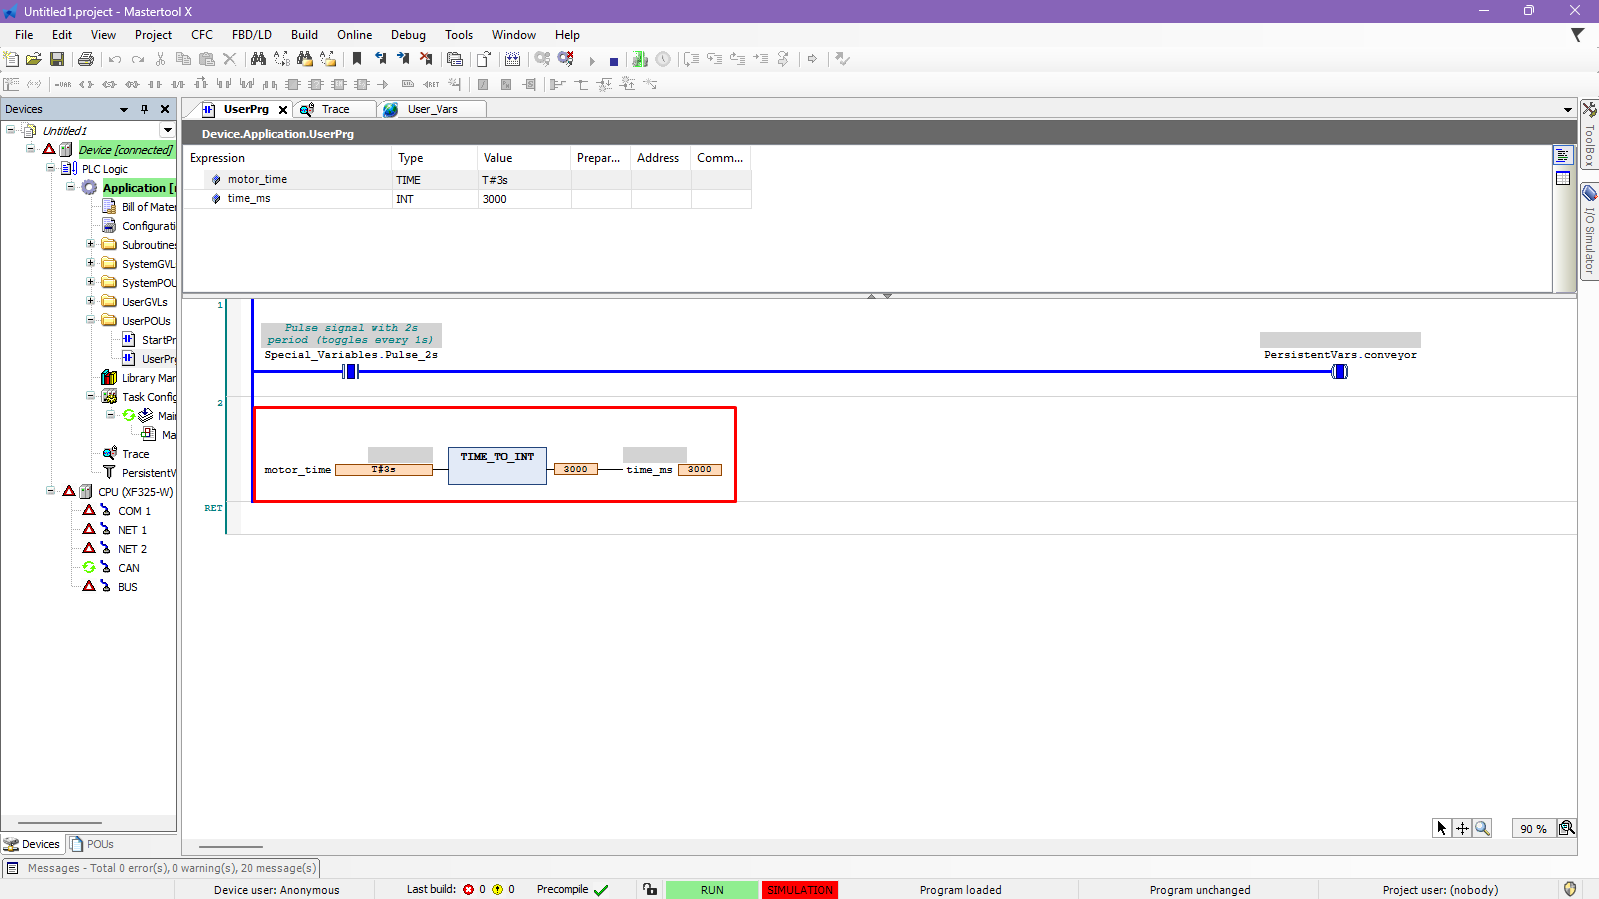The height and width of the screenshot is (899, 1599).
Task: Select the arrow pointer tool near zoom
Action: click(1441, 828)
